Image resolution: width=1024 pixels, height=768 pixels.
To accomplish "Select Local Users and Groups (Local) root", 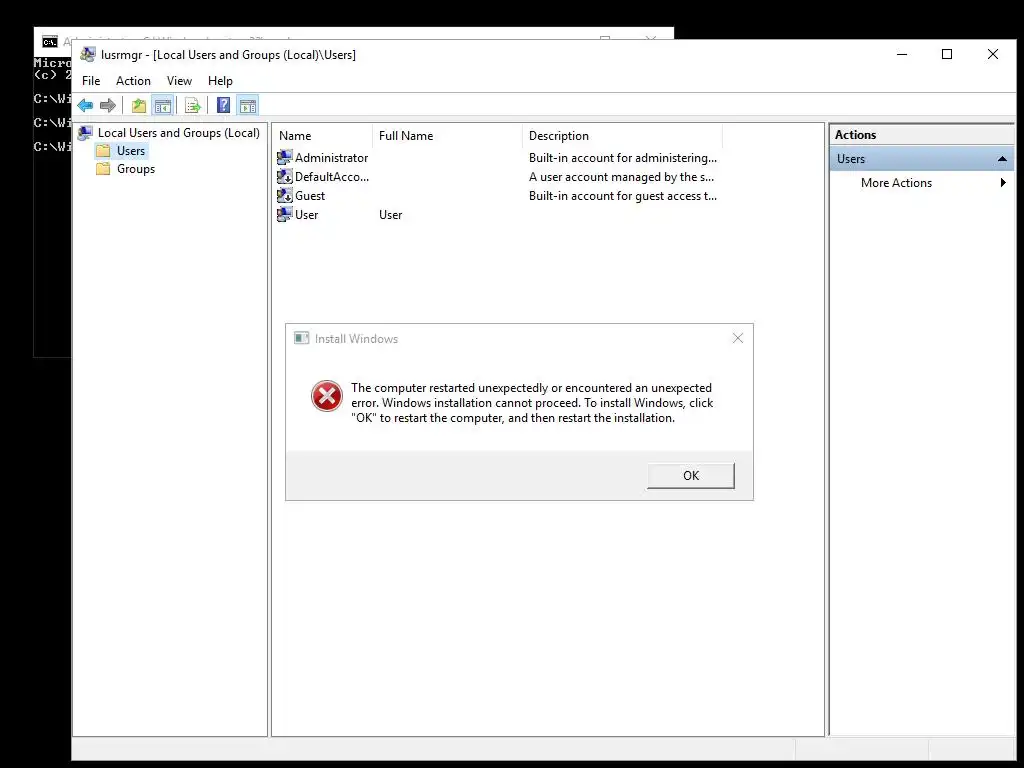I will coord(178,133).
